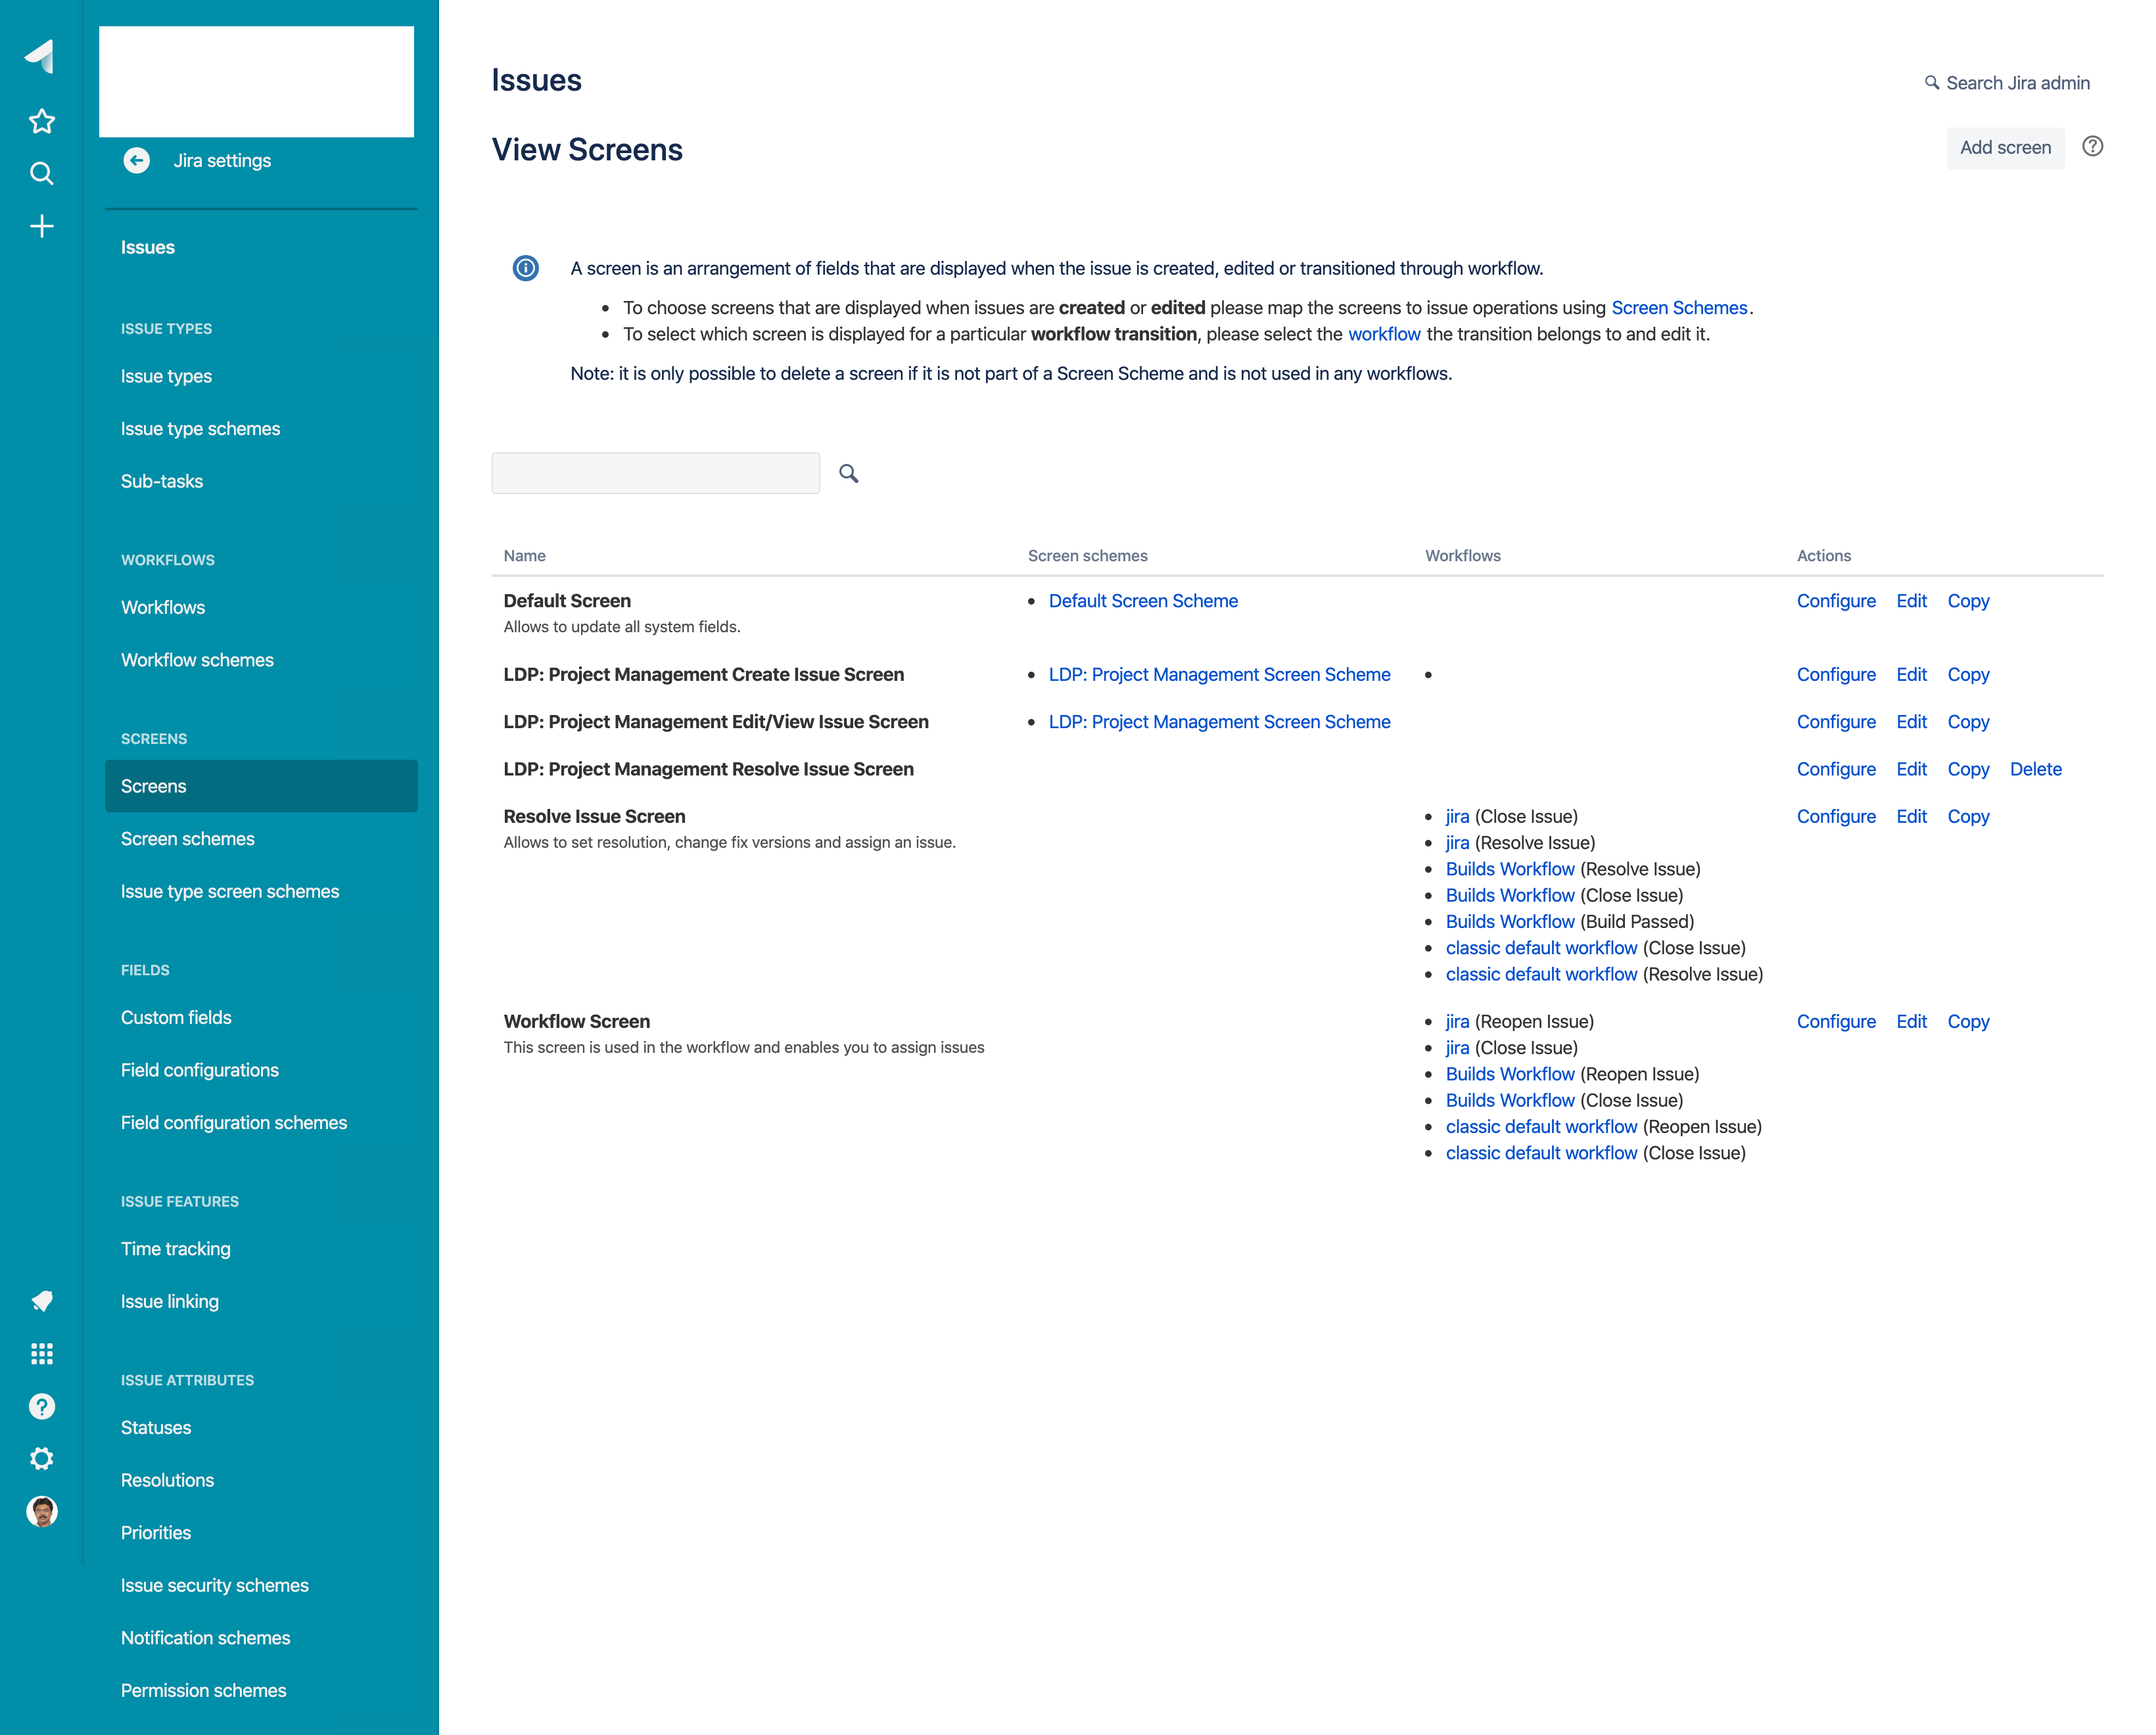This screenshot has height=1735, width=2156.
Task: Click the Add screen button
Action: click(2005, 148)
